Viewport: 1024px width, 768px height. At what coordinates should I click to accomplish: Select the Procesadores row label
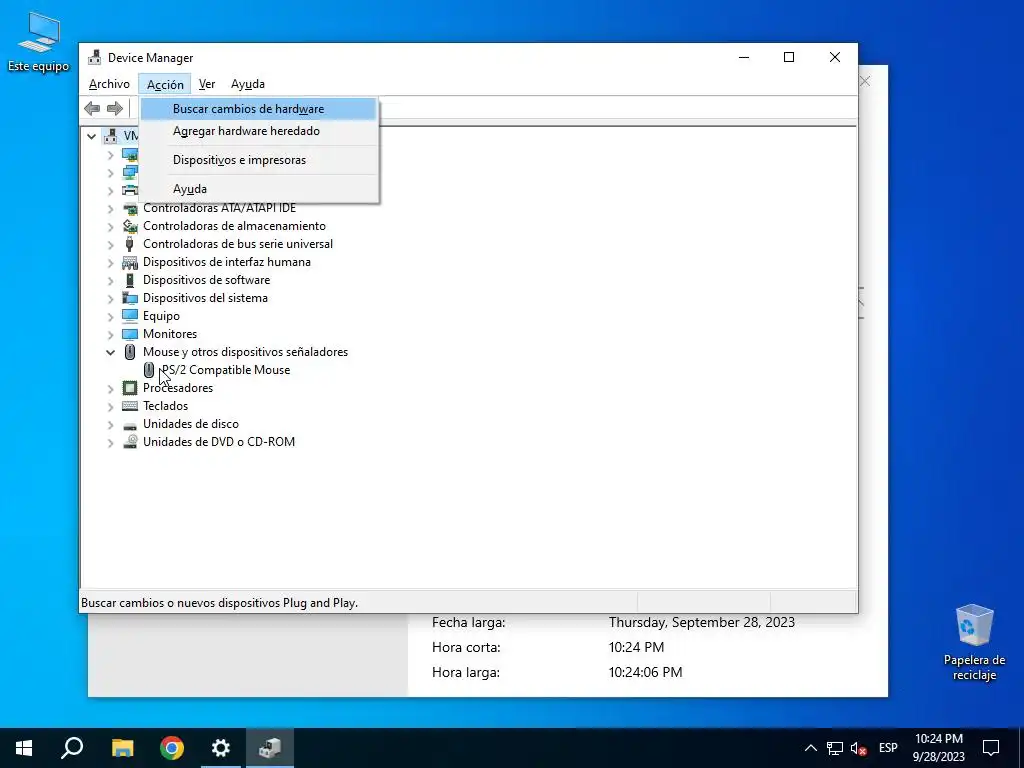click(x=178, y=388)
